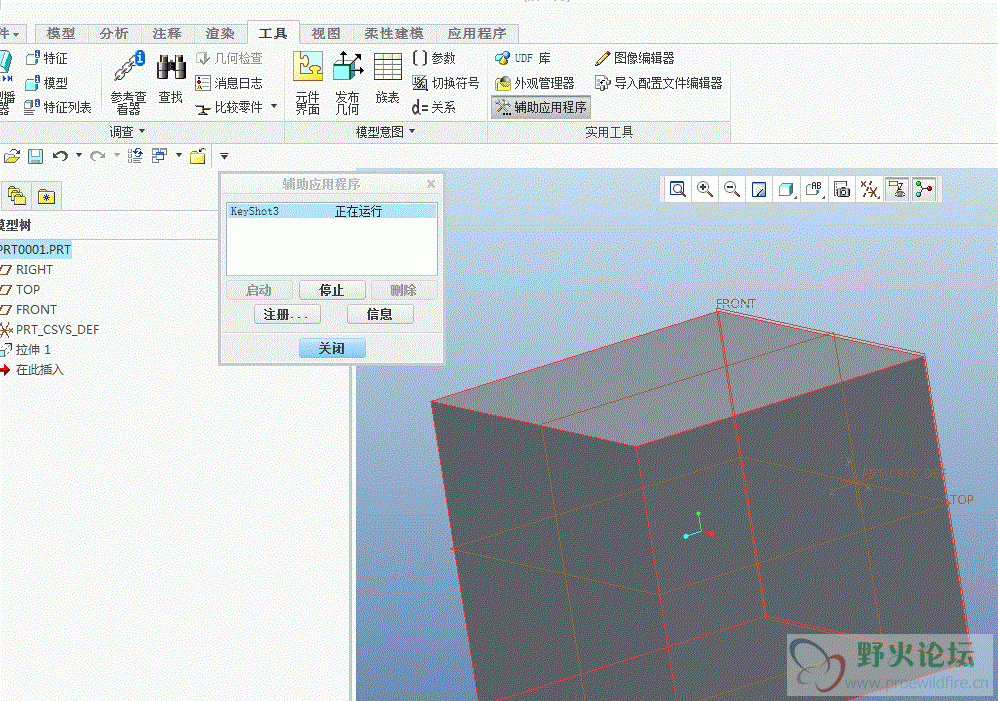The image size is (998, 701).
Task: Click the save diskette icon
Action: tap(36, 156)
